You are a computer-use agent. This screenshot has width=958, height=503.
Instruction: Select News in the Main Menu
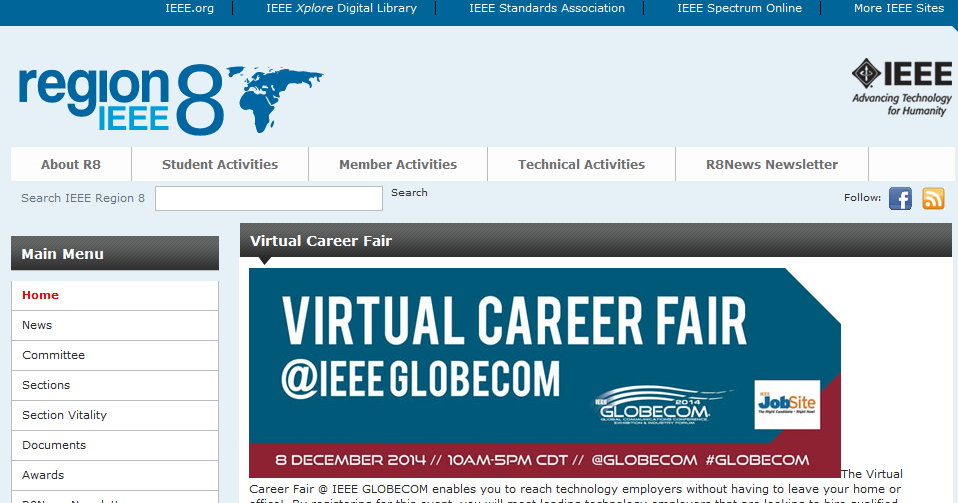(115, 325)
